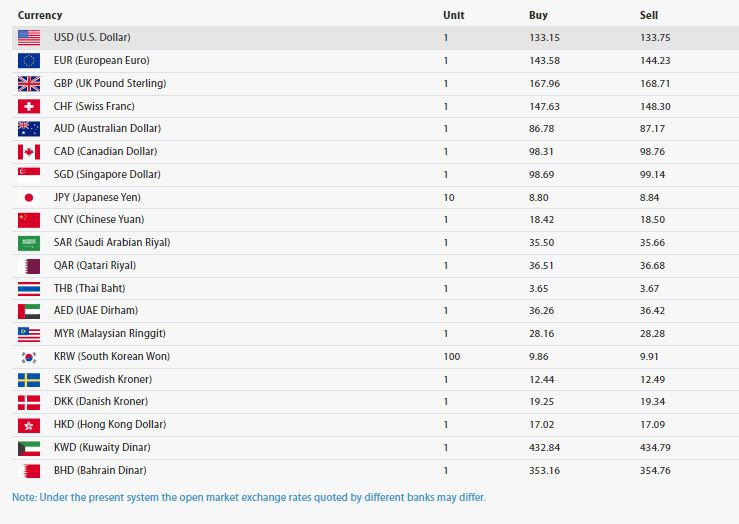Select the SGD (Singapore Dollar) label
The width and height of the screenshot is (739, 524).
point(107,175)
